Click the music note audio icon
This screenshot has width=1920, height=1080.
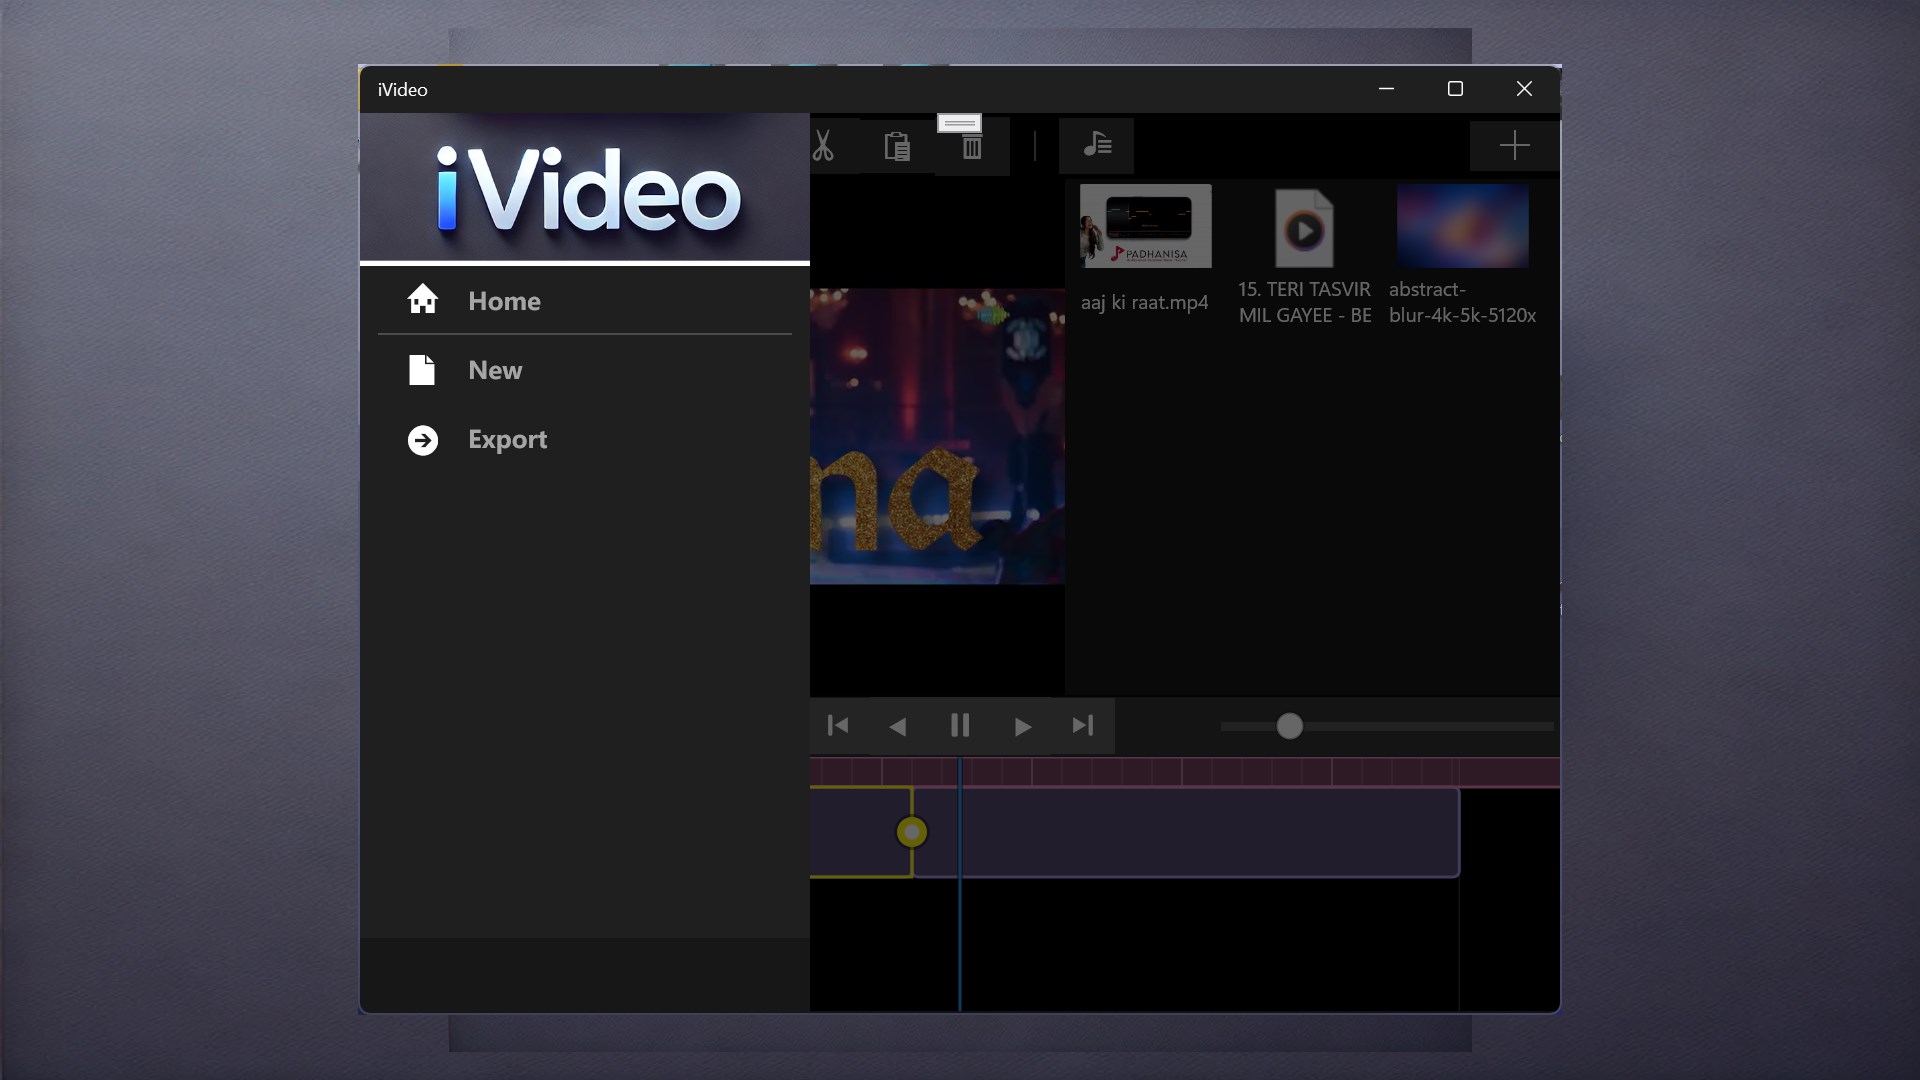coord(1097,146)
